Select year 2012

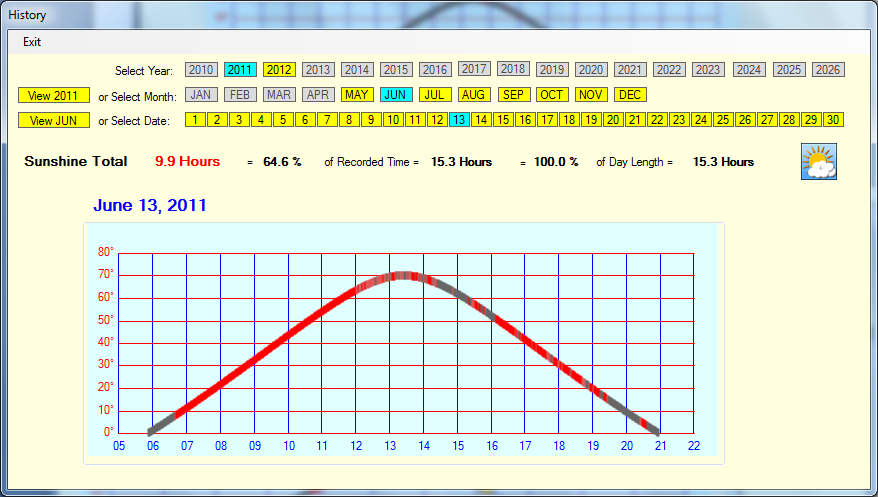pos(279,70)
